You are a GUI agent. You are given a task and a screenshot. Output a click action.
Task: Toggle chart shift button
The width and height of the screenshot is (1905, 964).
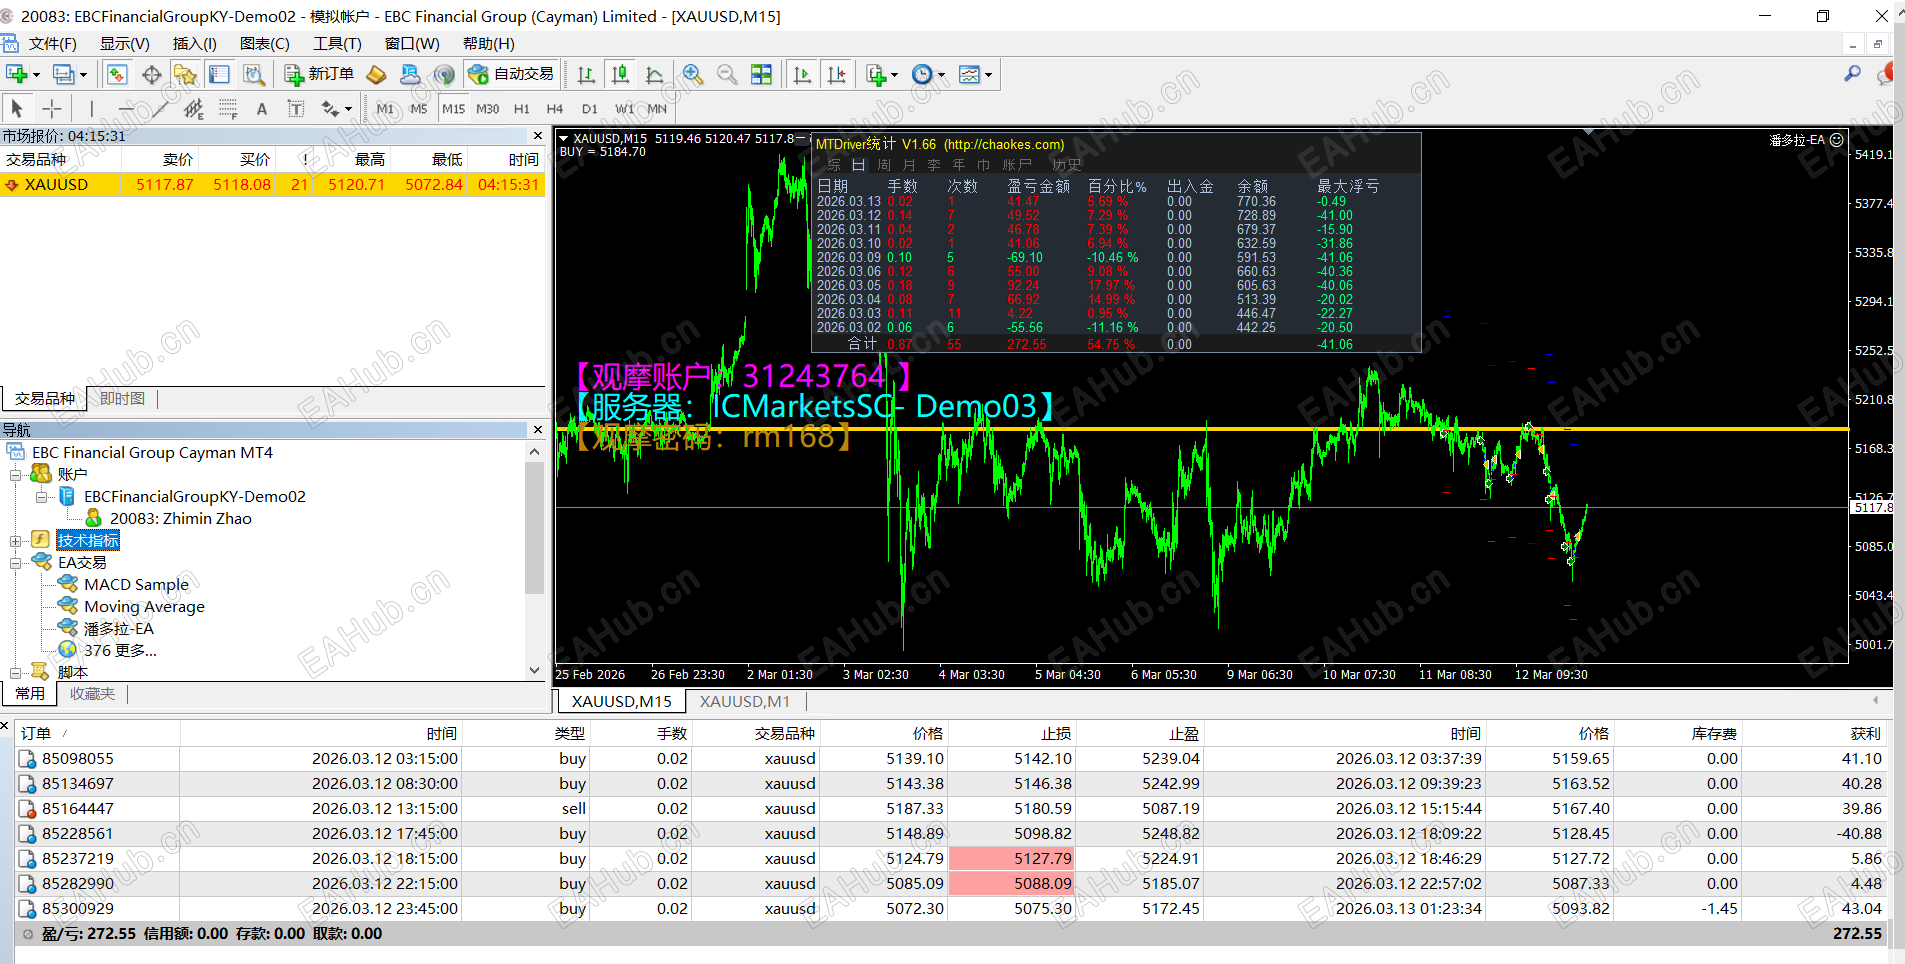[x=836, y=74]
